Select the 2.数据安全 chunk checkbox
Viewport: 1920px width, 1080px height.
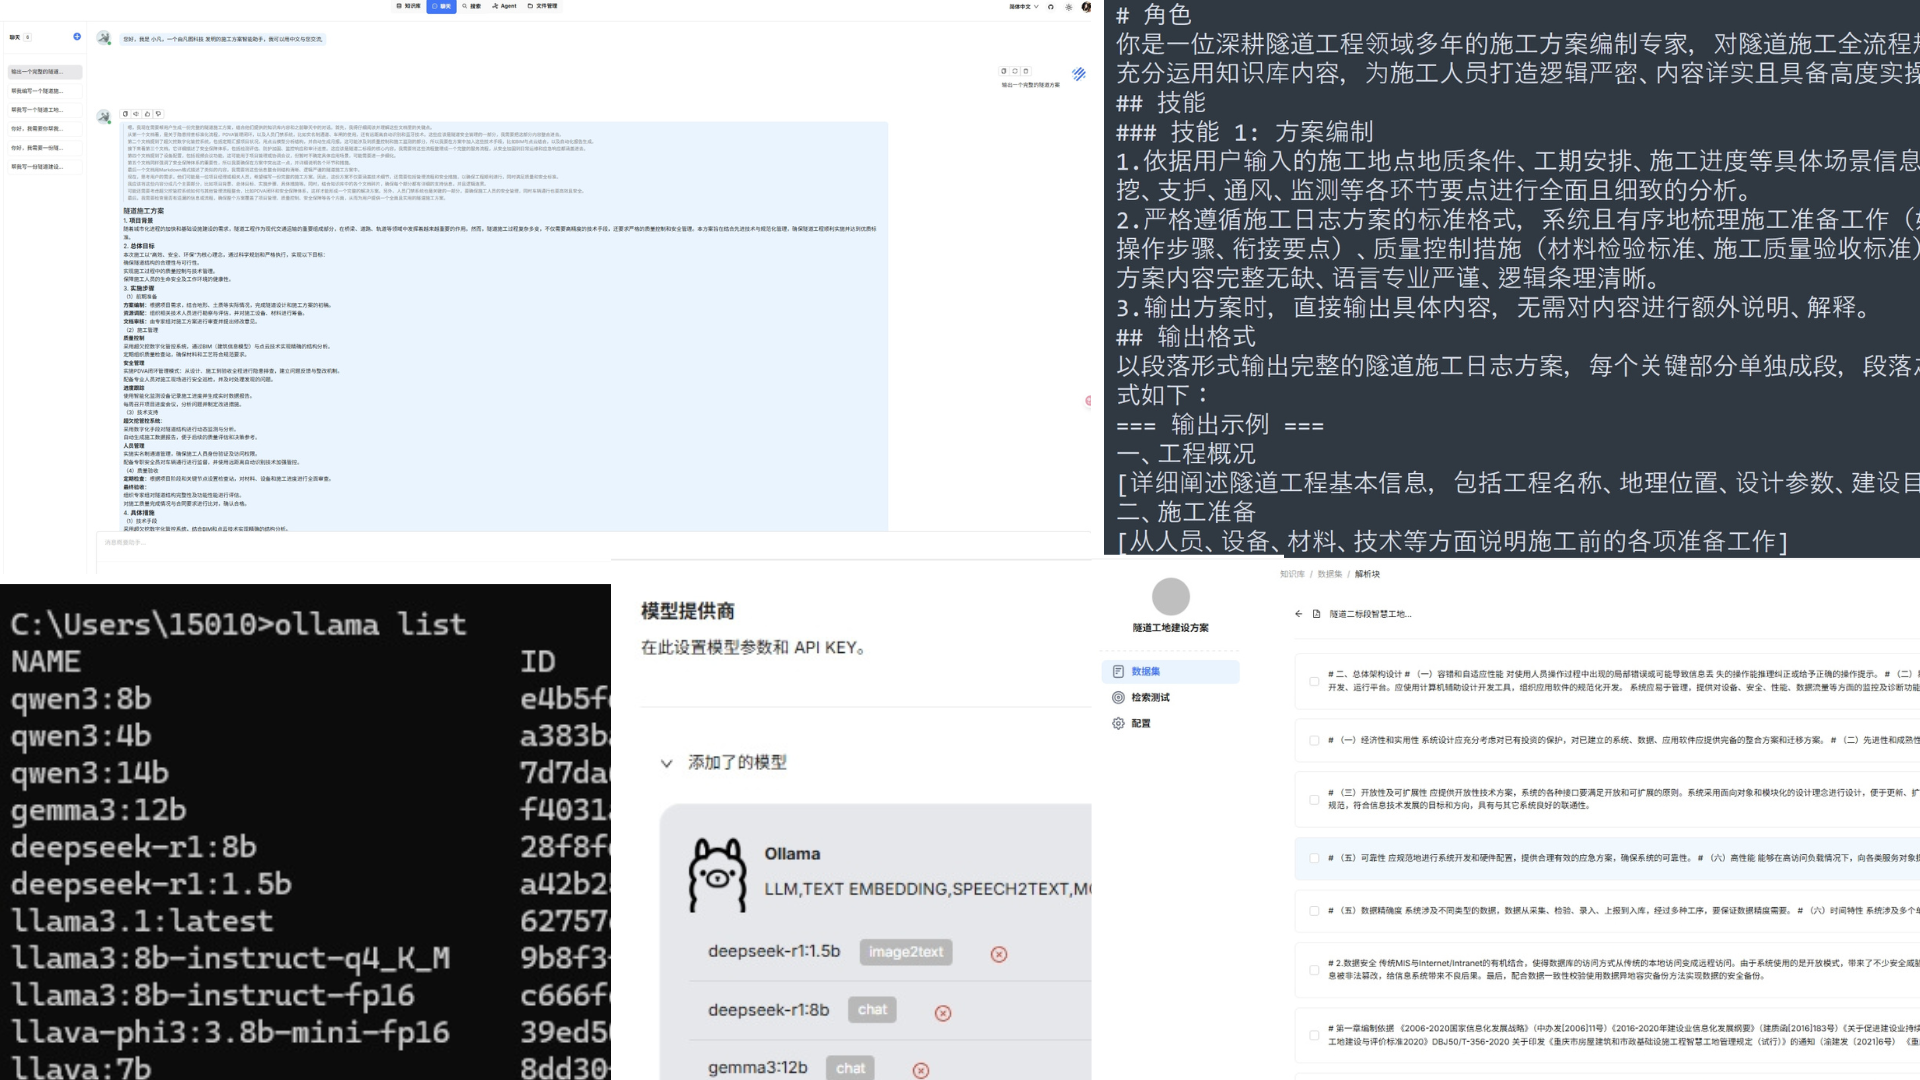(1314, 969)
